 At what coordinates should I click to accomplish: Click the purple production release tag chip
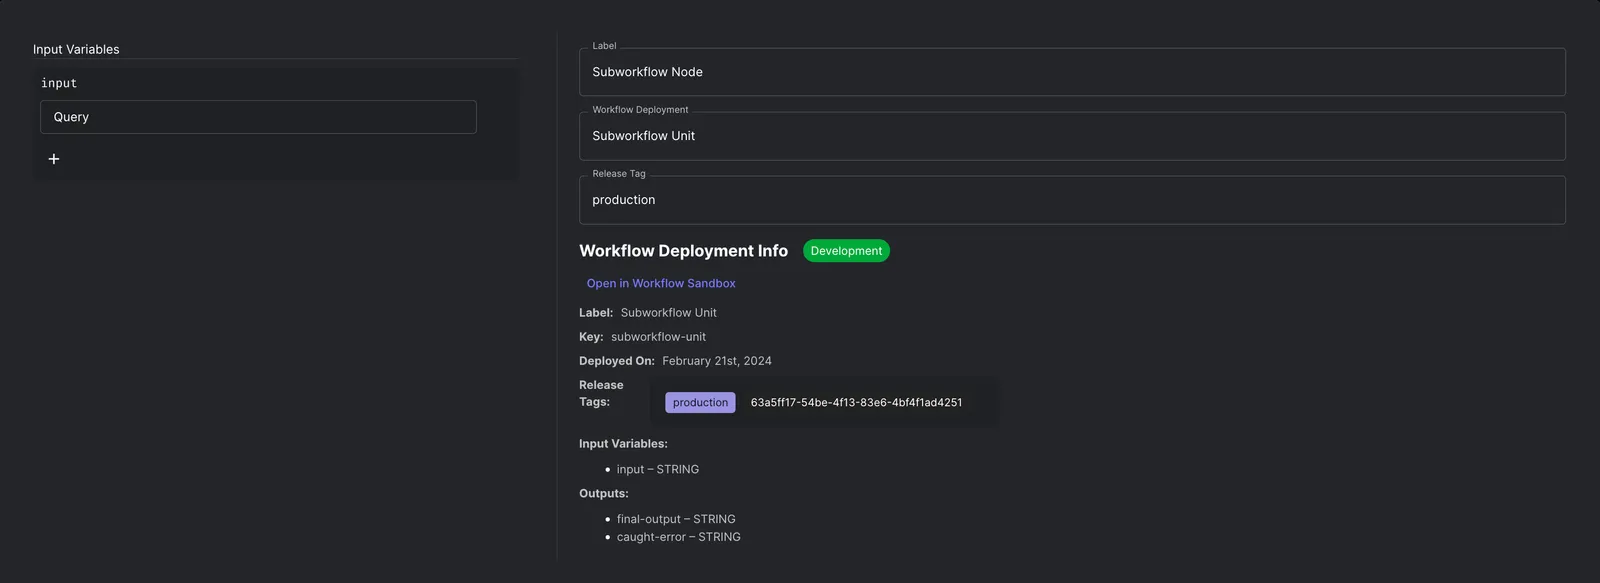tap(700, 402)
